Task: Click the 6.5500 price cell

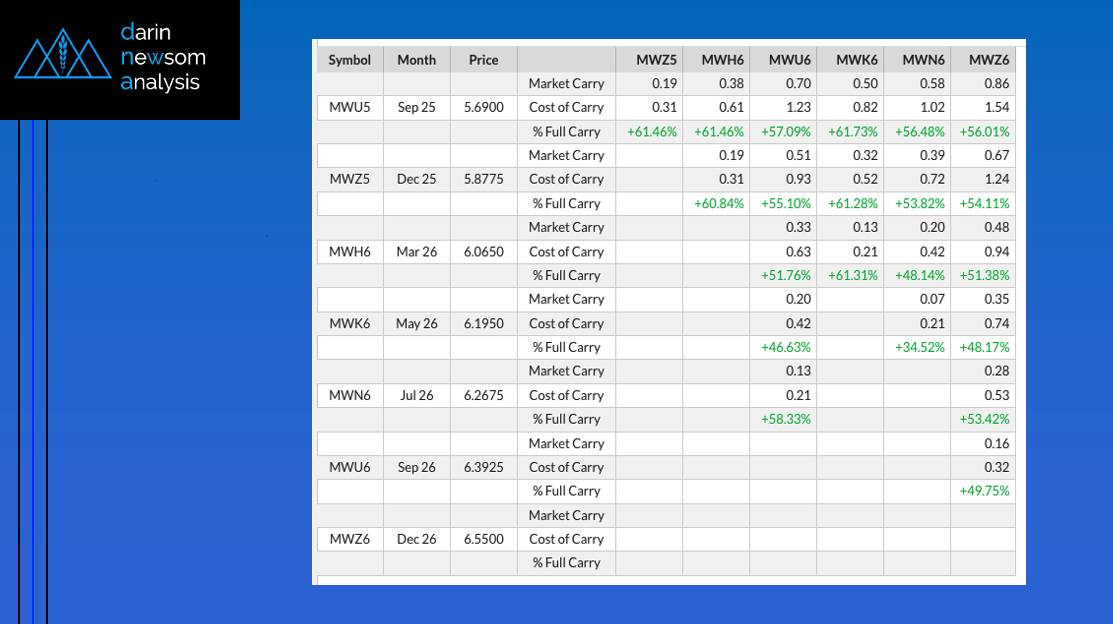Action: click(x=483, y=539)
